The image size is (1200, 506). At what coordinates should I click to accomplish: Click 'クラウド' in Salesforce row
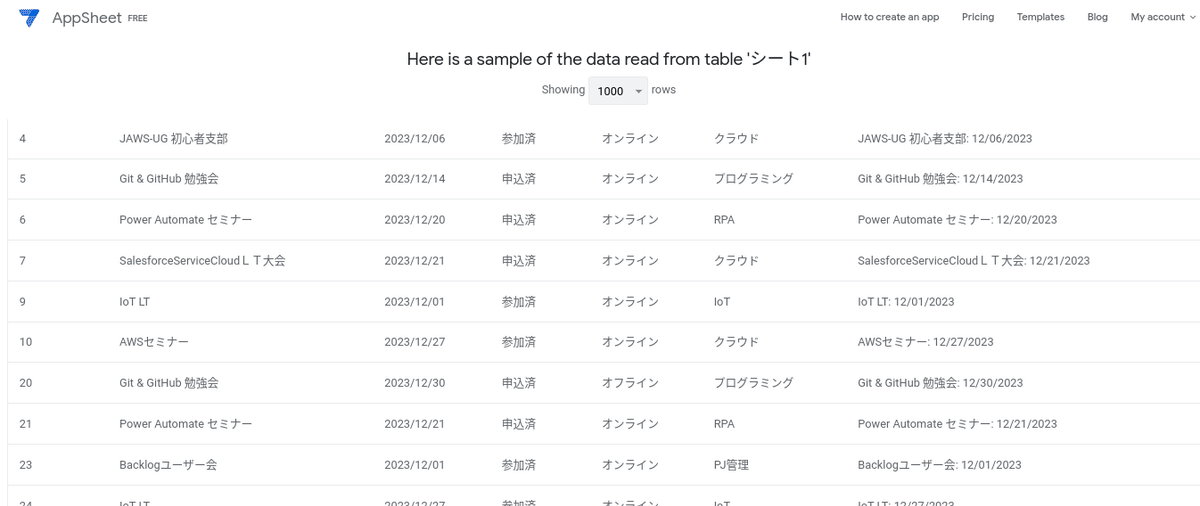(x=736, y=261)
